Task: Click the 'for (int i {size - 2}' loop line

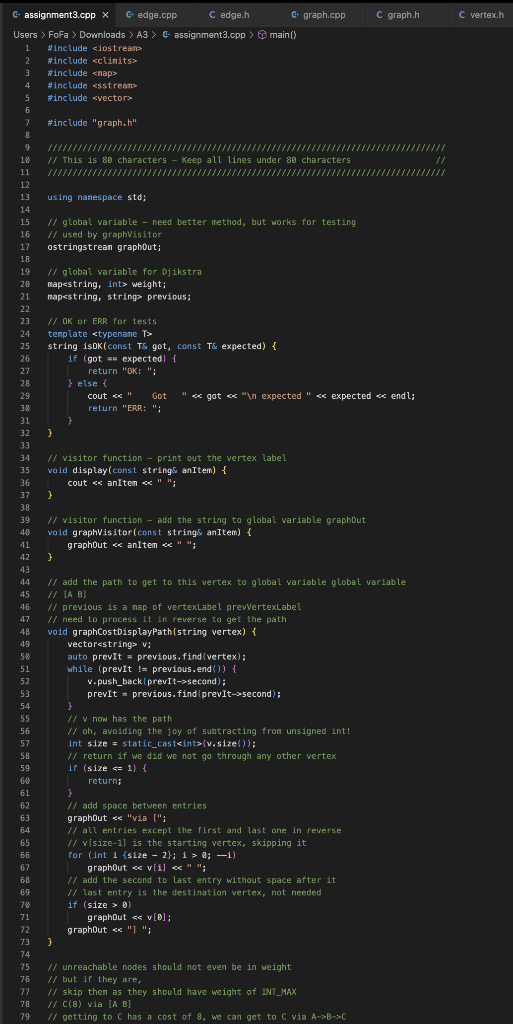Action: [x=152, y=855]
